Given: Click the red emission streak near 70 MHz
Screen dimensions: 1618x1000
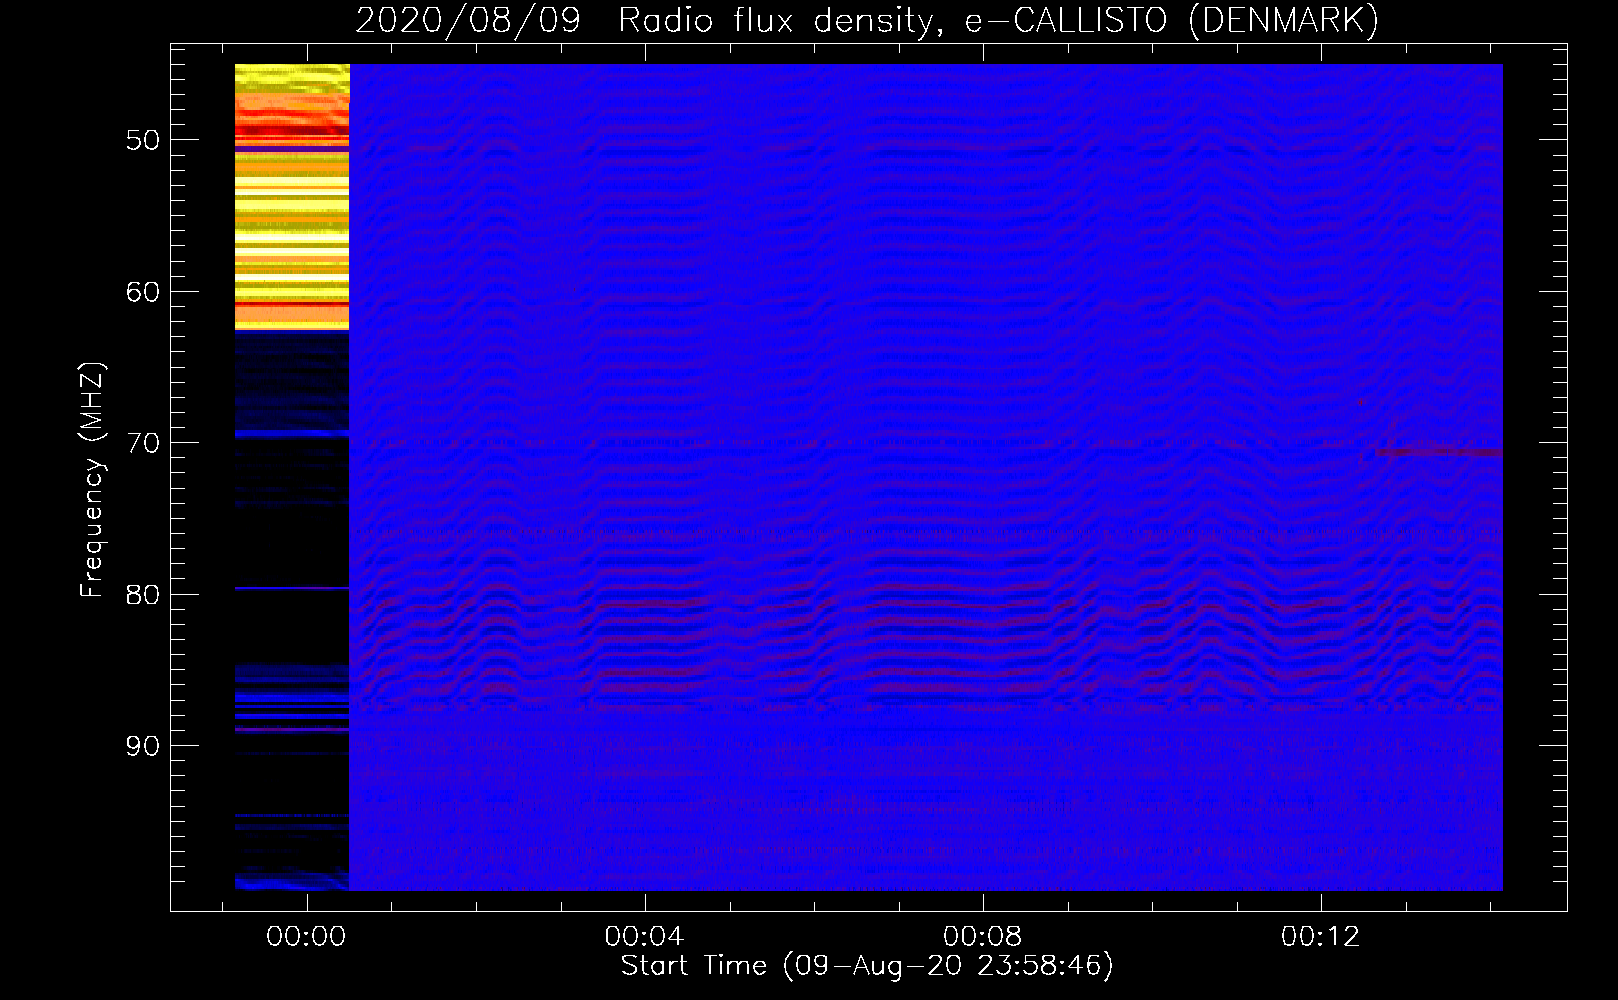Looking at the screenshot, I should (1439, 452).
